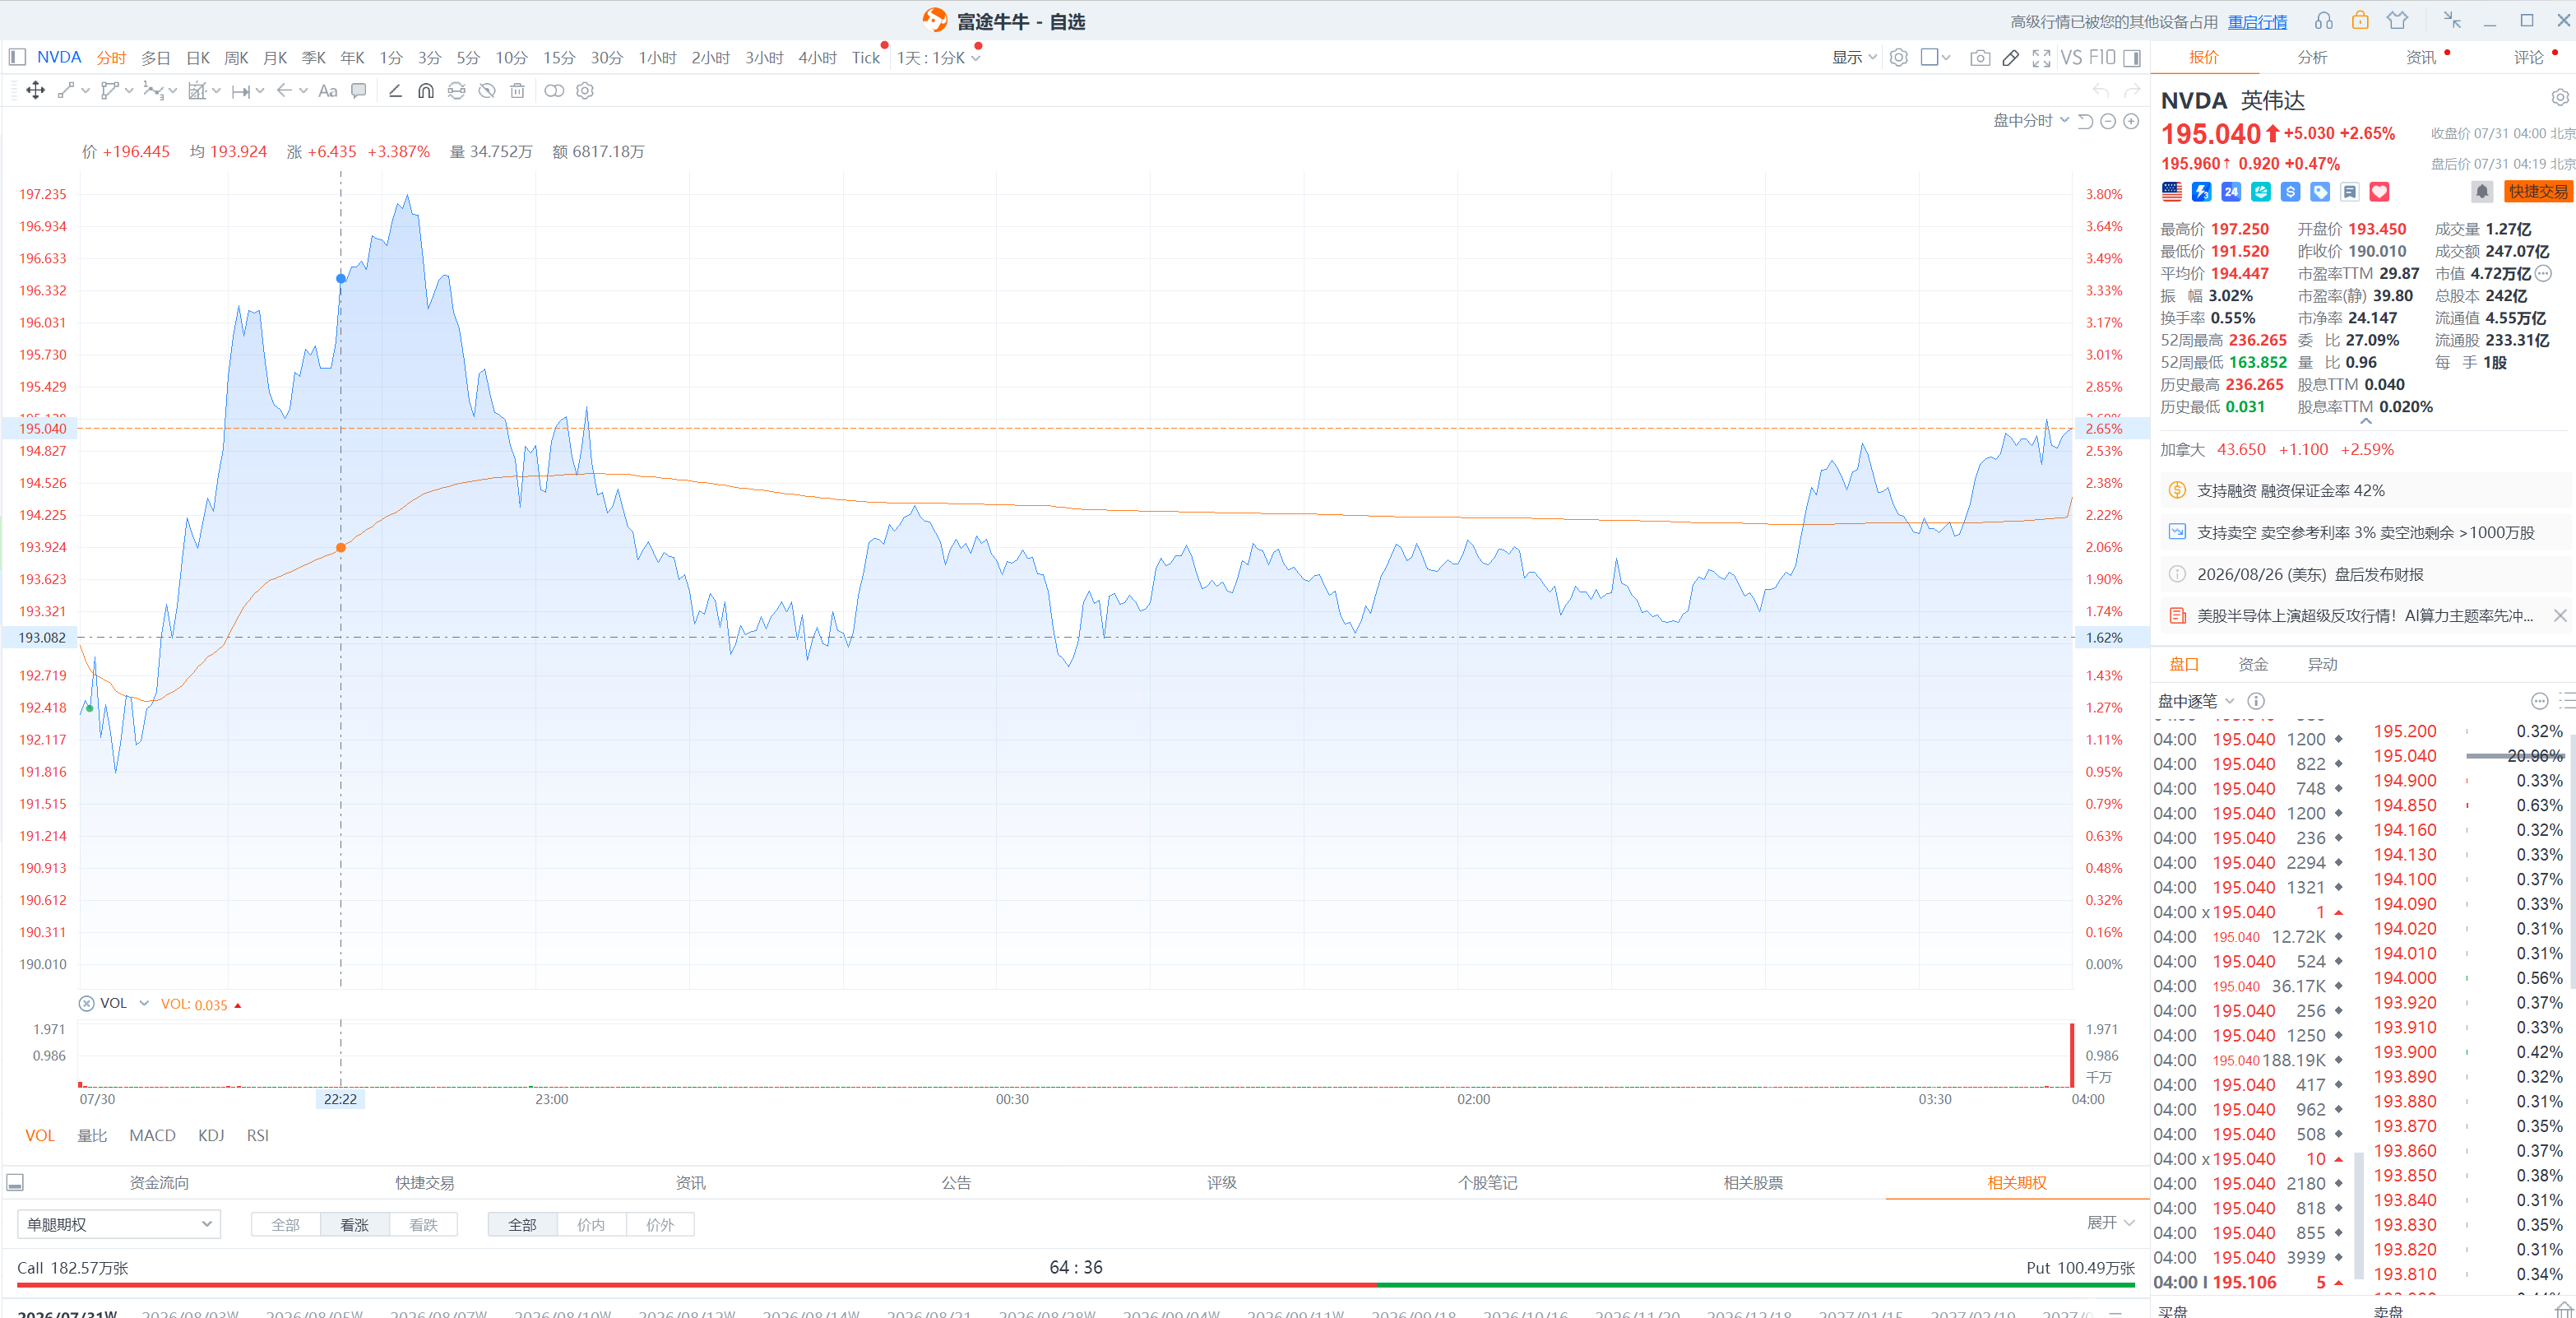2576x1318 pixels.
Task: Click the Call/Put ratio progress bar
Action: 1076,1285
